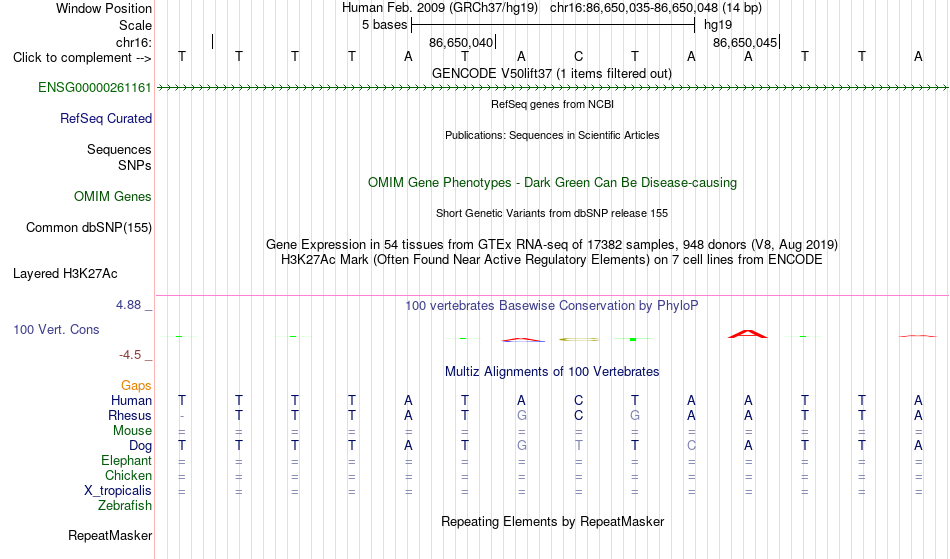Viewport: 950px width, 559px height.
Task: Select the Chicken species row label
Action: (x=128, y=476)
